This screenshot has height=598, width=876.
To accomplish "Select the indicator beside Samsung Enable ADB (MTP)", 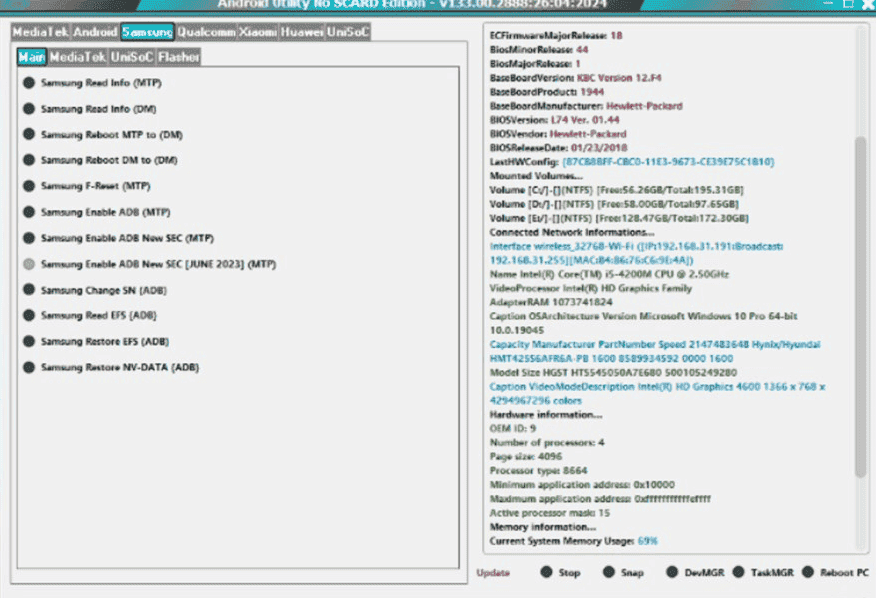I will (27, 212).
